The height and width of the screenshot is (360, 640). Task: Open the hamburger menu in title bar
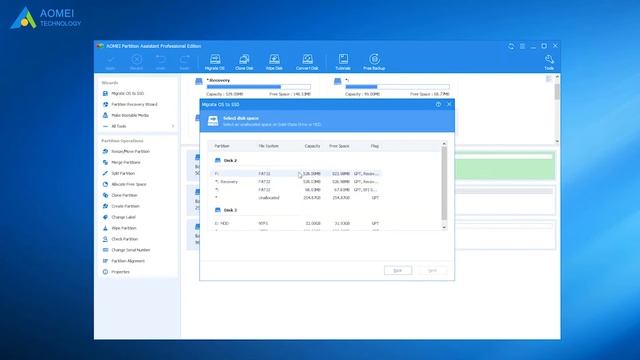tap(522, 46)
